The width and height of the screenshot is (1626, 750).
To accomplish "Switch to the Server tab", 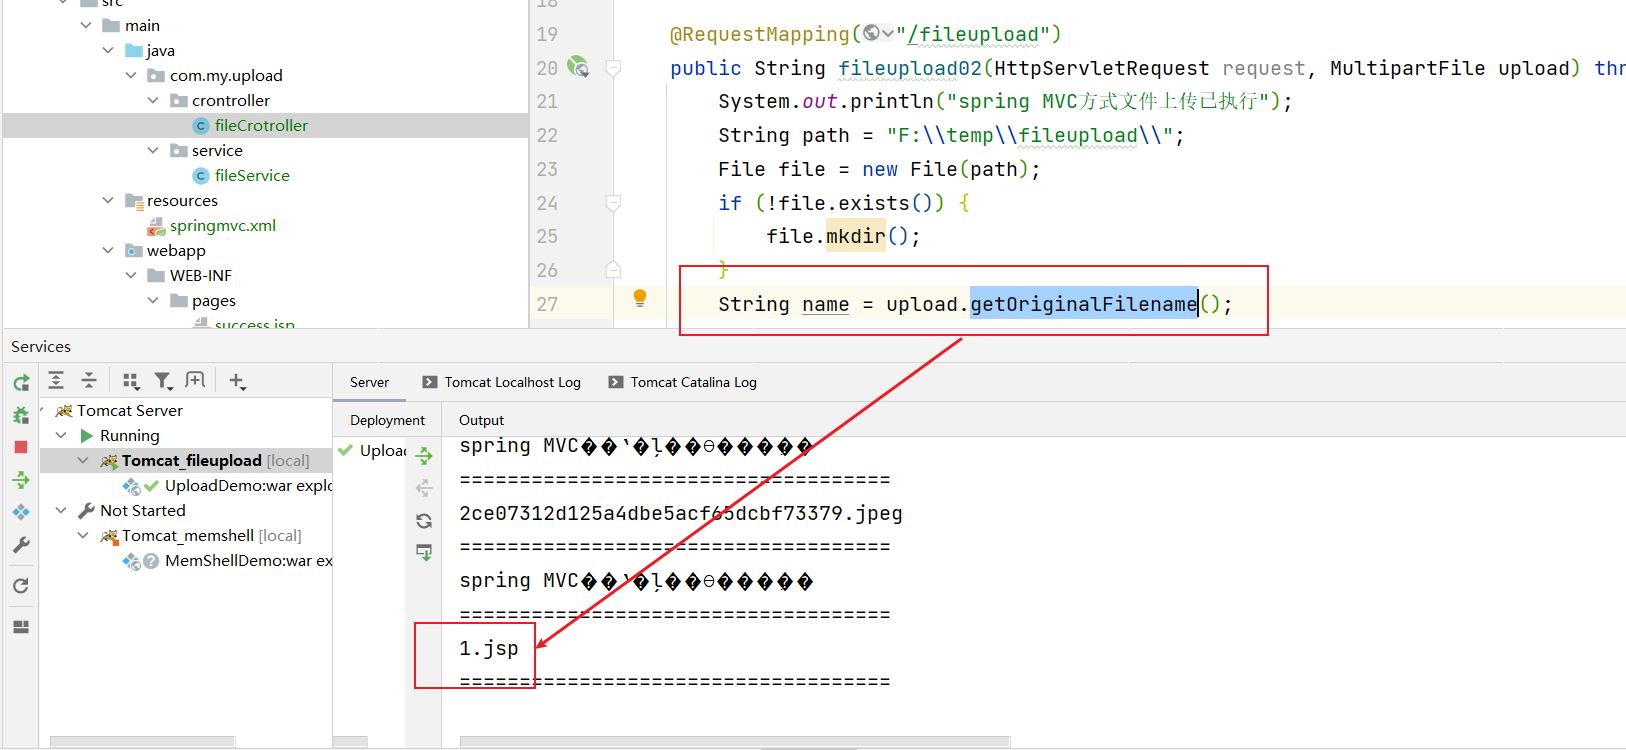I will click(x=369, y=382).
